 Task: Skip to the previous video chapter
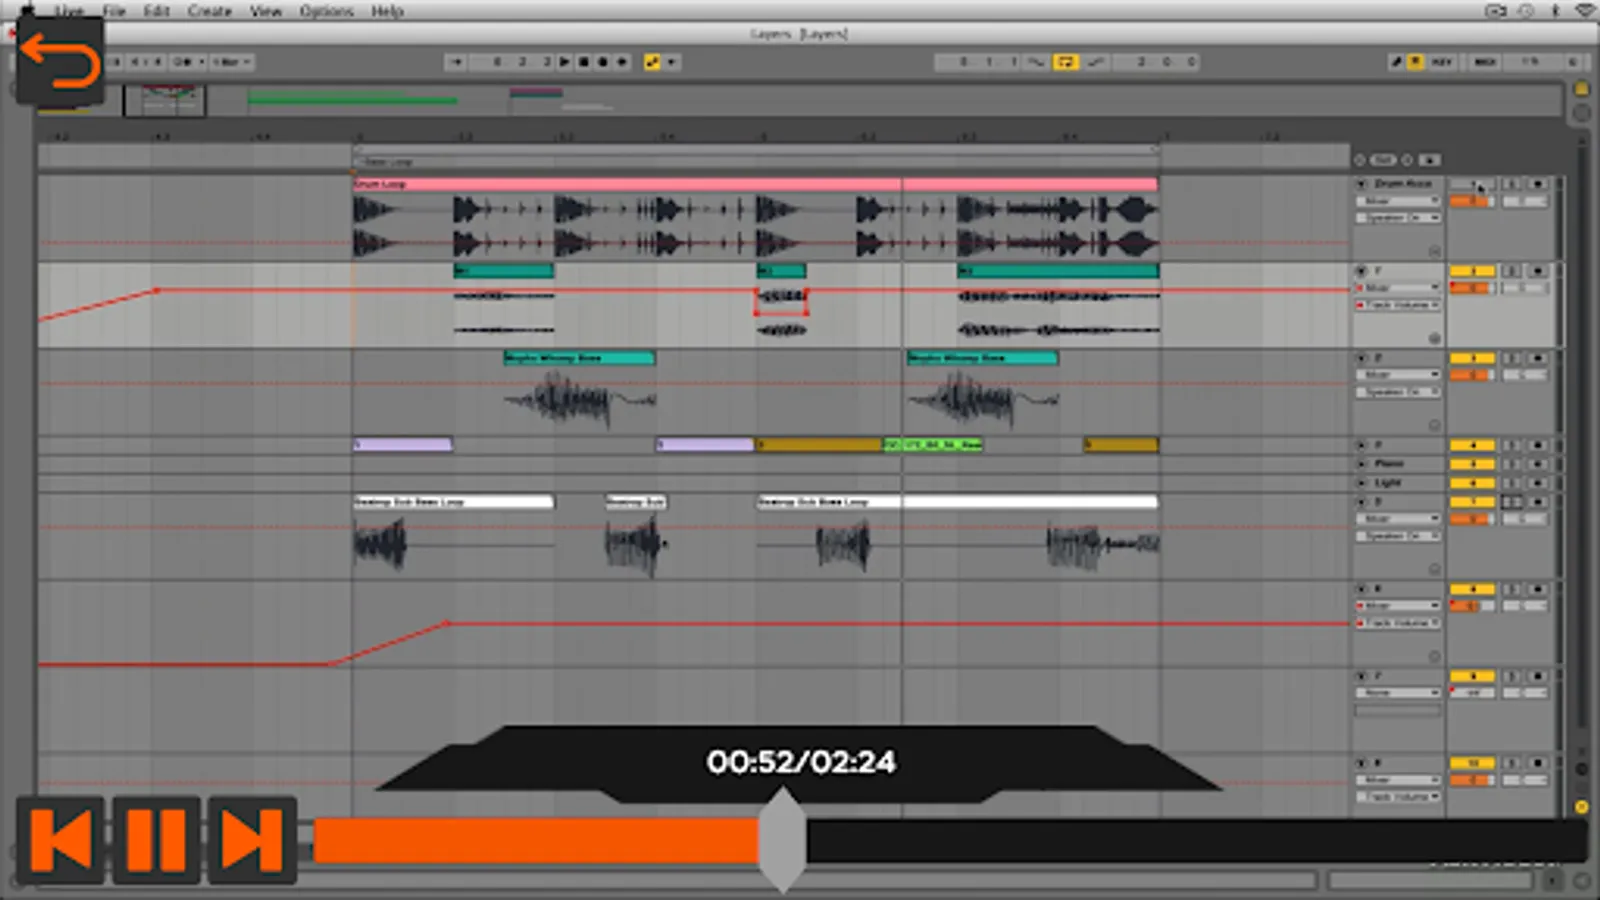pyautogui.click(x=61, y=840)
